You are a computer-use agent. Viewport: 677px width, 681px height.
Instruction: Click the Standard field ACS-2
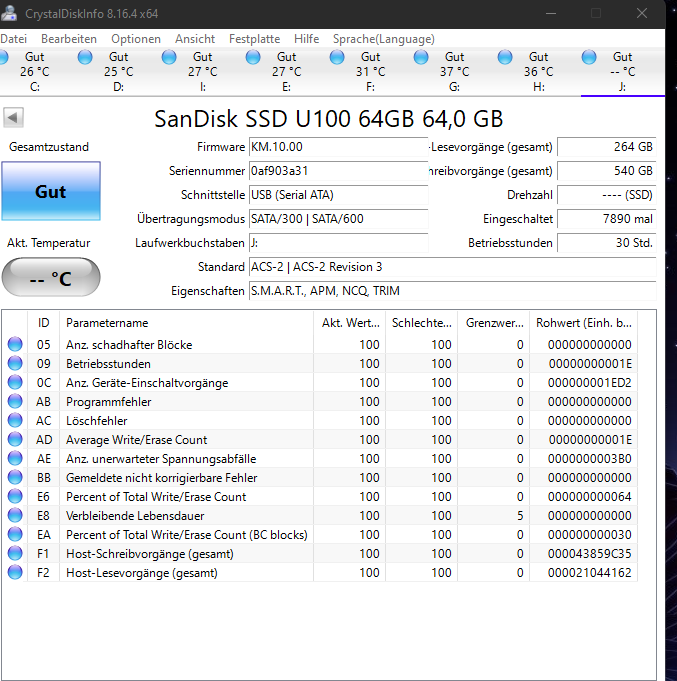(x=452, y=267)
